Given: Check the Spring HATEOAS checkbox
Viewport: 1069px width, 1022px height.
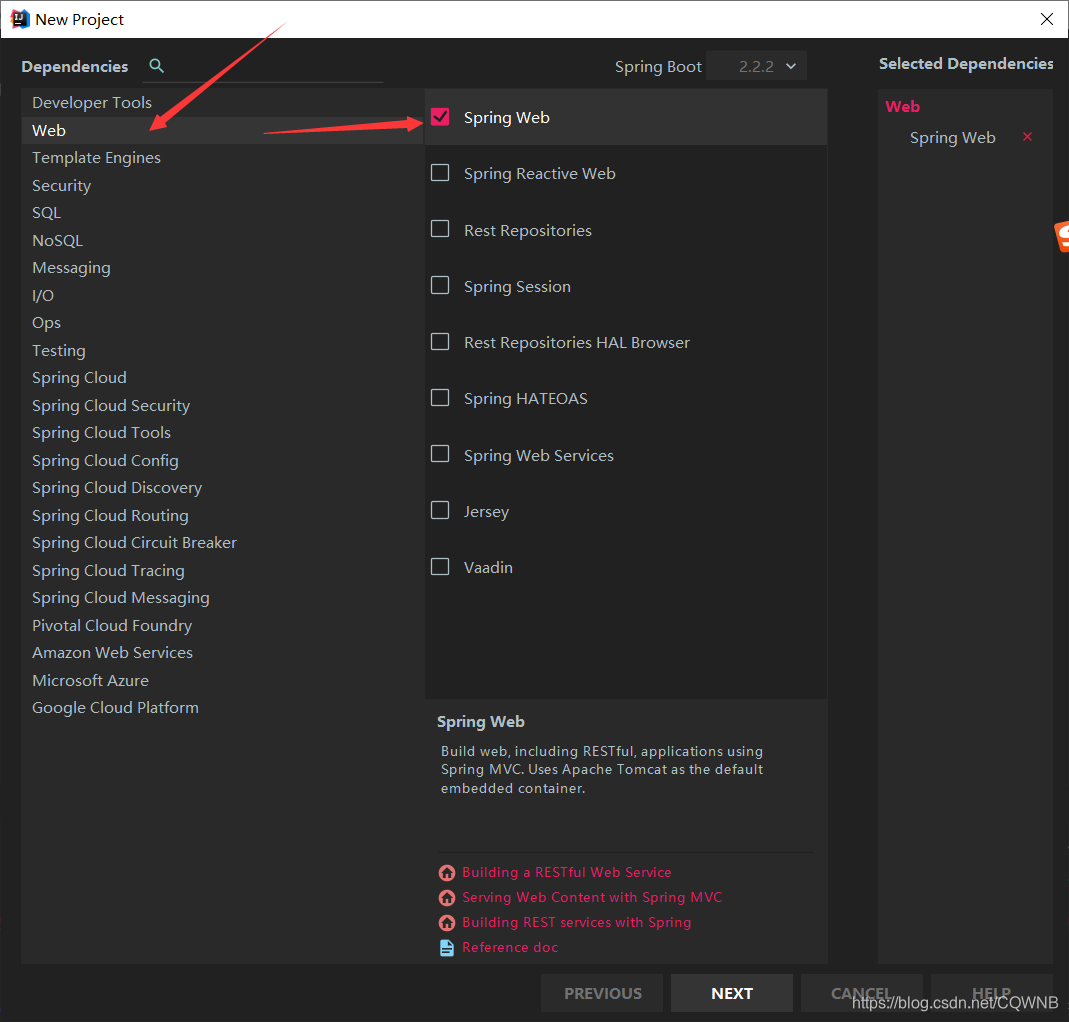Looking at the screenshot, I should (440, 397).
